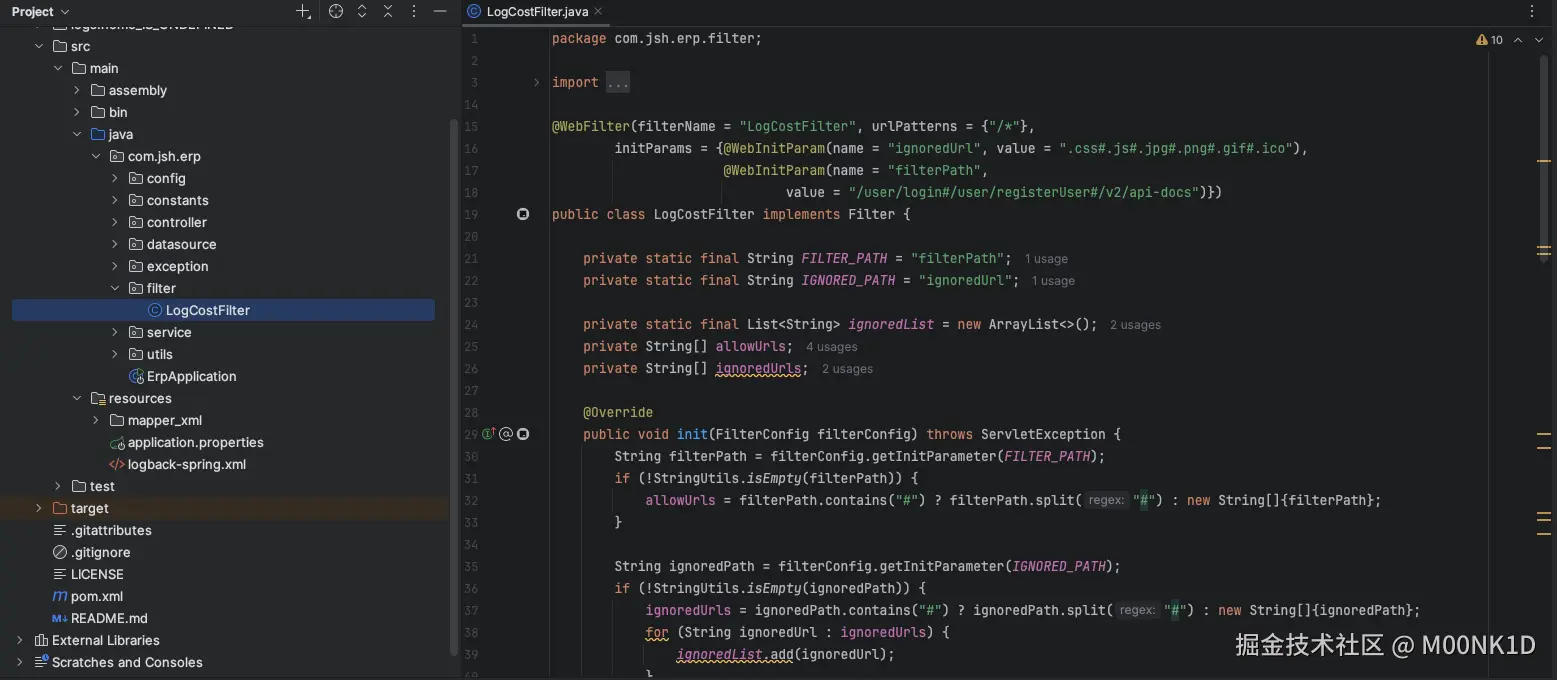The width and height of the screenshot is (1557, 680).
Task: Expand the collapsed import statements fold
Action: coord(618,81)
